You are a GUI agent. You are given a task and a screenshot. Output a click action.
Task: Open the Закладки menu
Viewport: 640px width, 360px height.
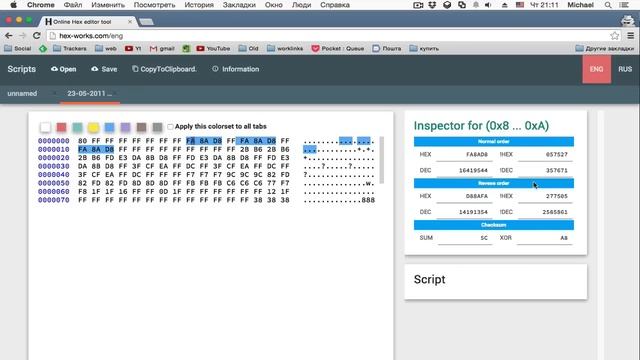coord(239,5)
